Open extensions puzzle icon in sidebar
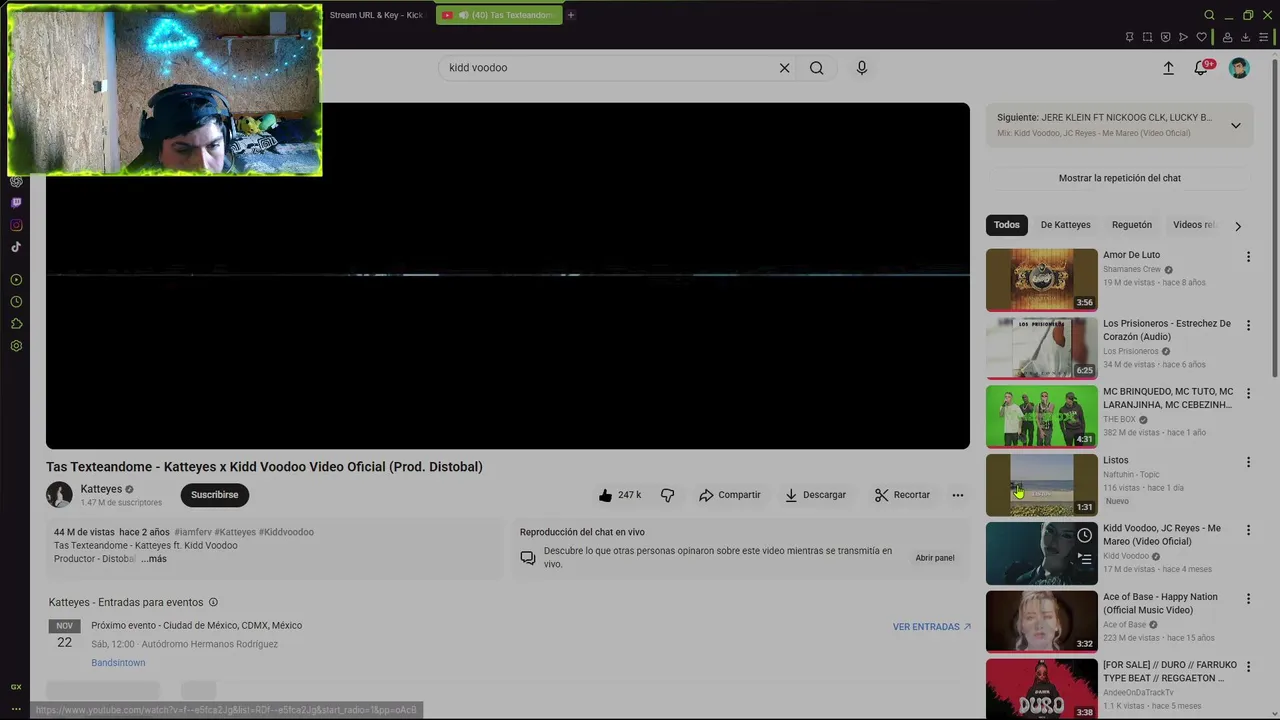The width and height of the screenshot is (1280, 720). click(16, 324)
